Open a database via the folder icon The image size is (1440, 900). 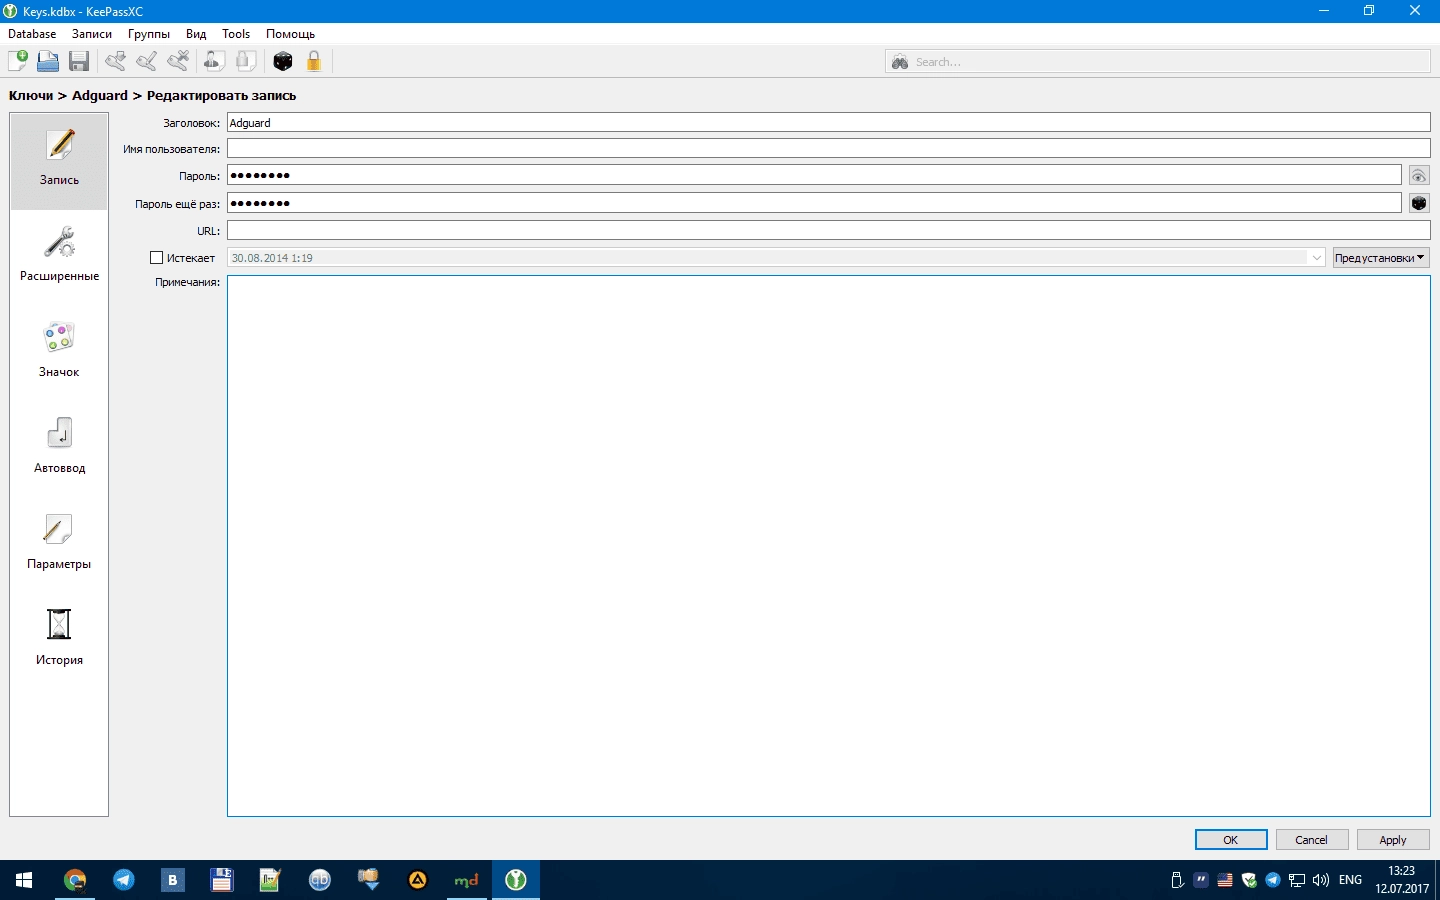[48, 61]
